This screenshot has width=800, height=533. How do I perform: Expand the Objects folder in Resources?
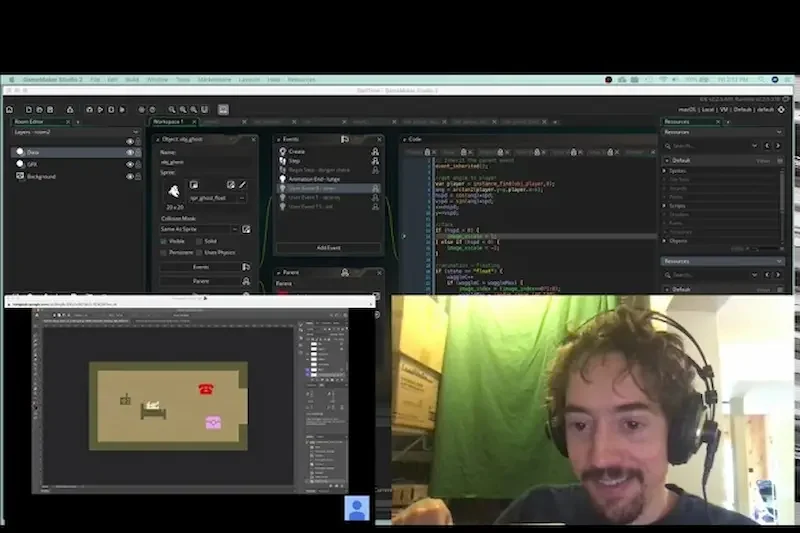(664, 241)
